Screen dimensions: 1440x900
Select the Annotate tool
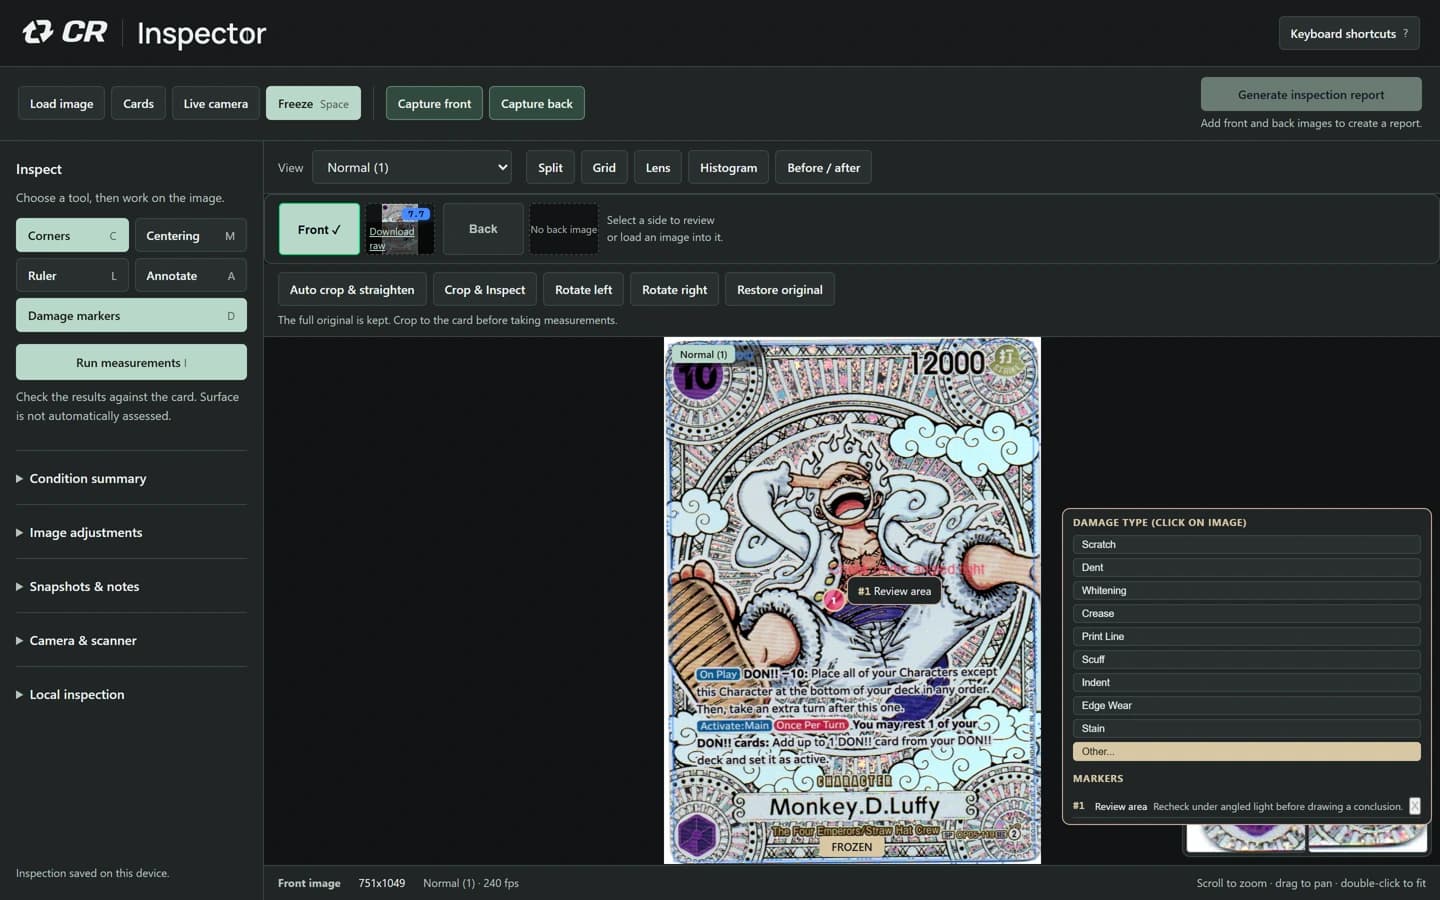190,275
